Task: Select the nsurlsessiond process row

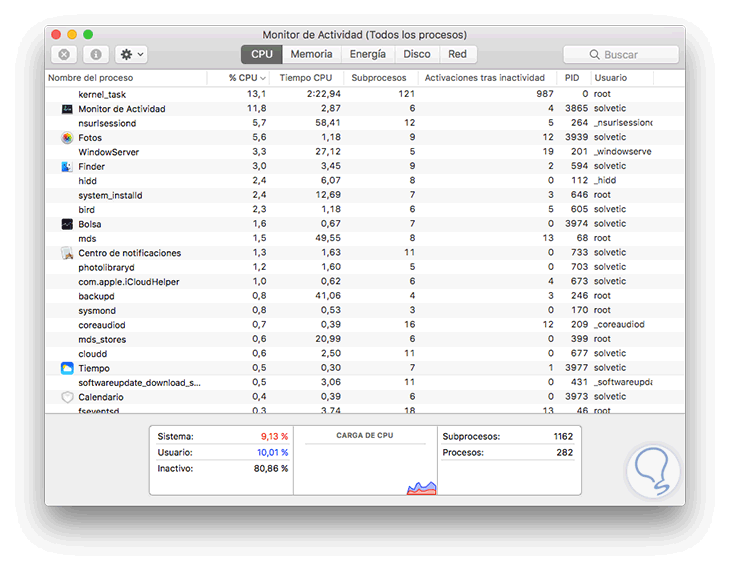Action: click(x=365, y=123)
